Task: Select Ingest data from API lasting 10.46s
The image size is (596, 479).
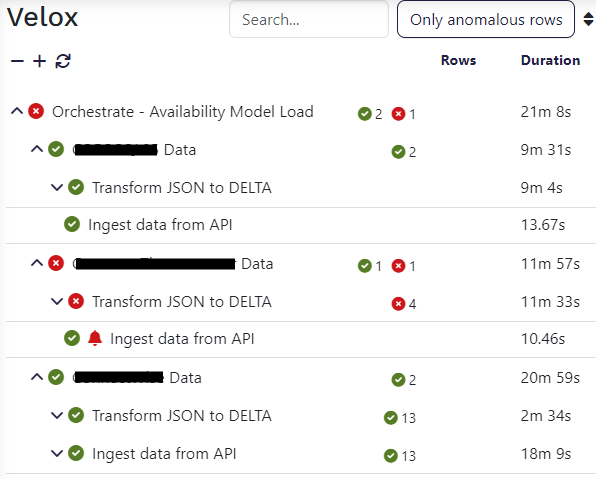Action: point(182,339)
